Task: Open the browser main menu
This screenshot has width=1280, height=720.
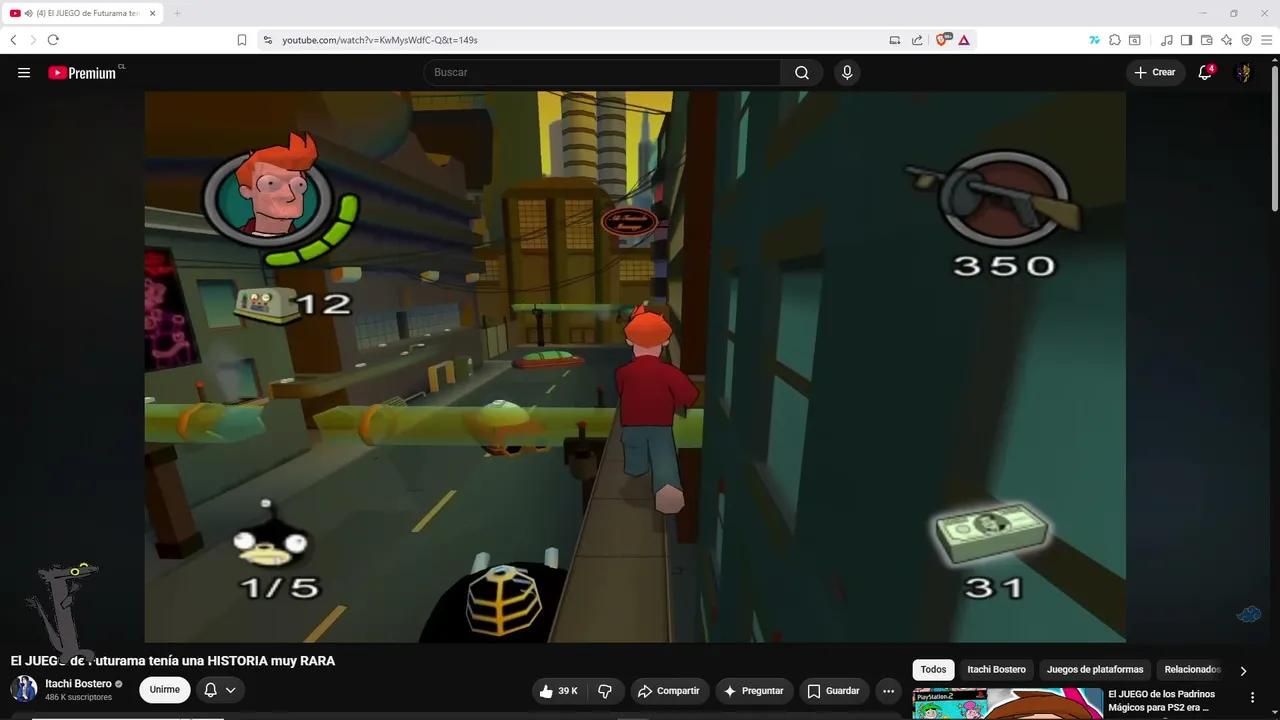Action: pyautogui.click(x=1267, y=40)
